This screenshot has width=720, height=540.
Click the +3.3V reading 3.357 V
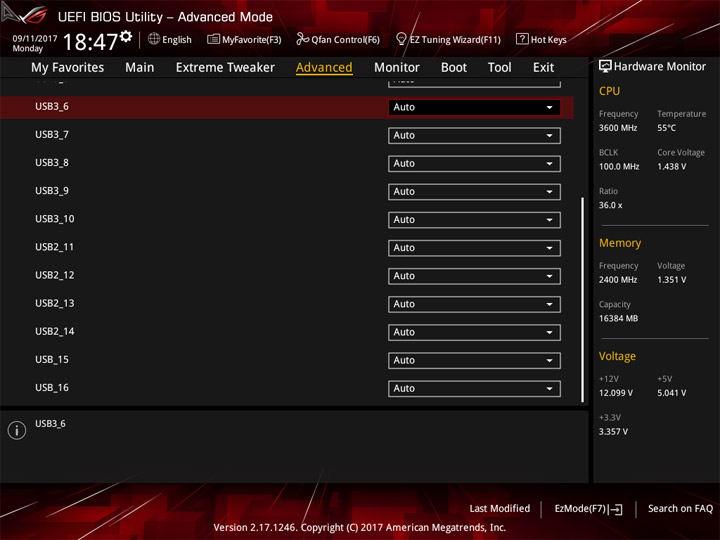click(x=613, y=432)
